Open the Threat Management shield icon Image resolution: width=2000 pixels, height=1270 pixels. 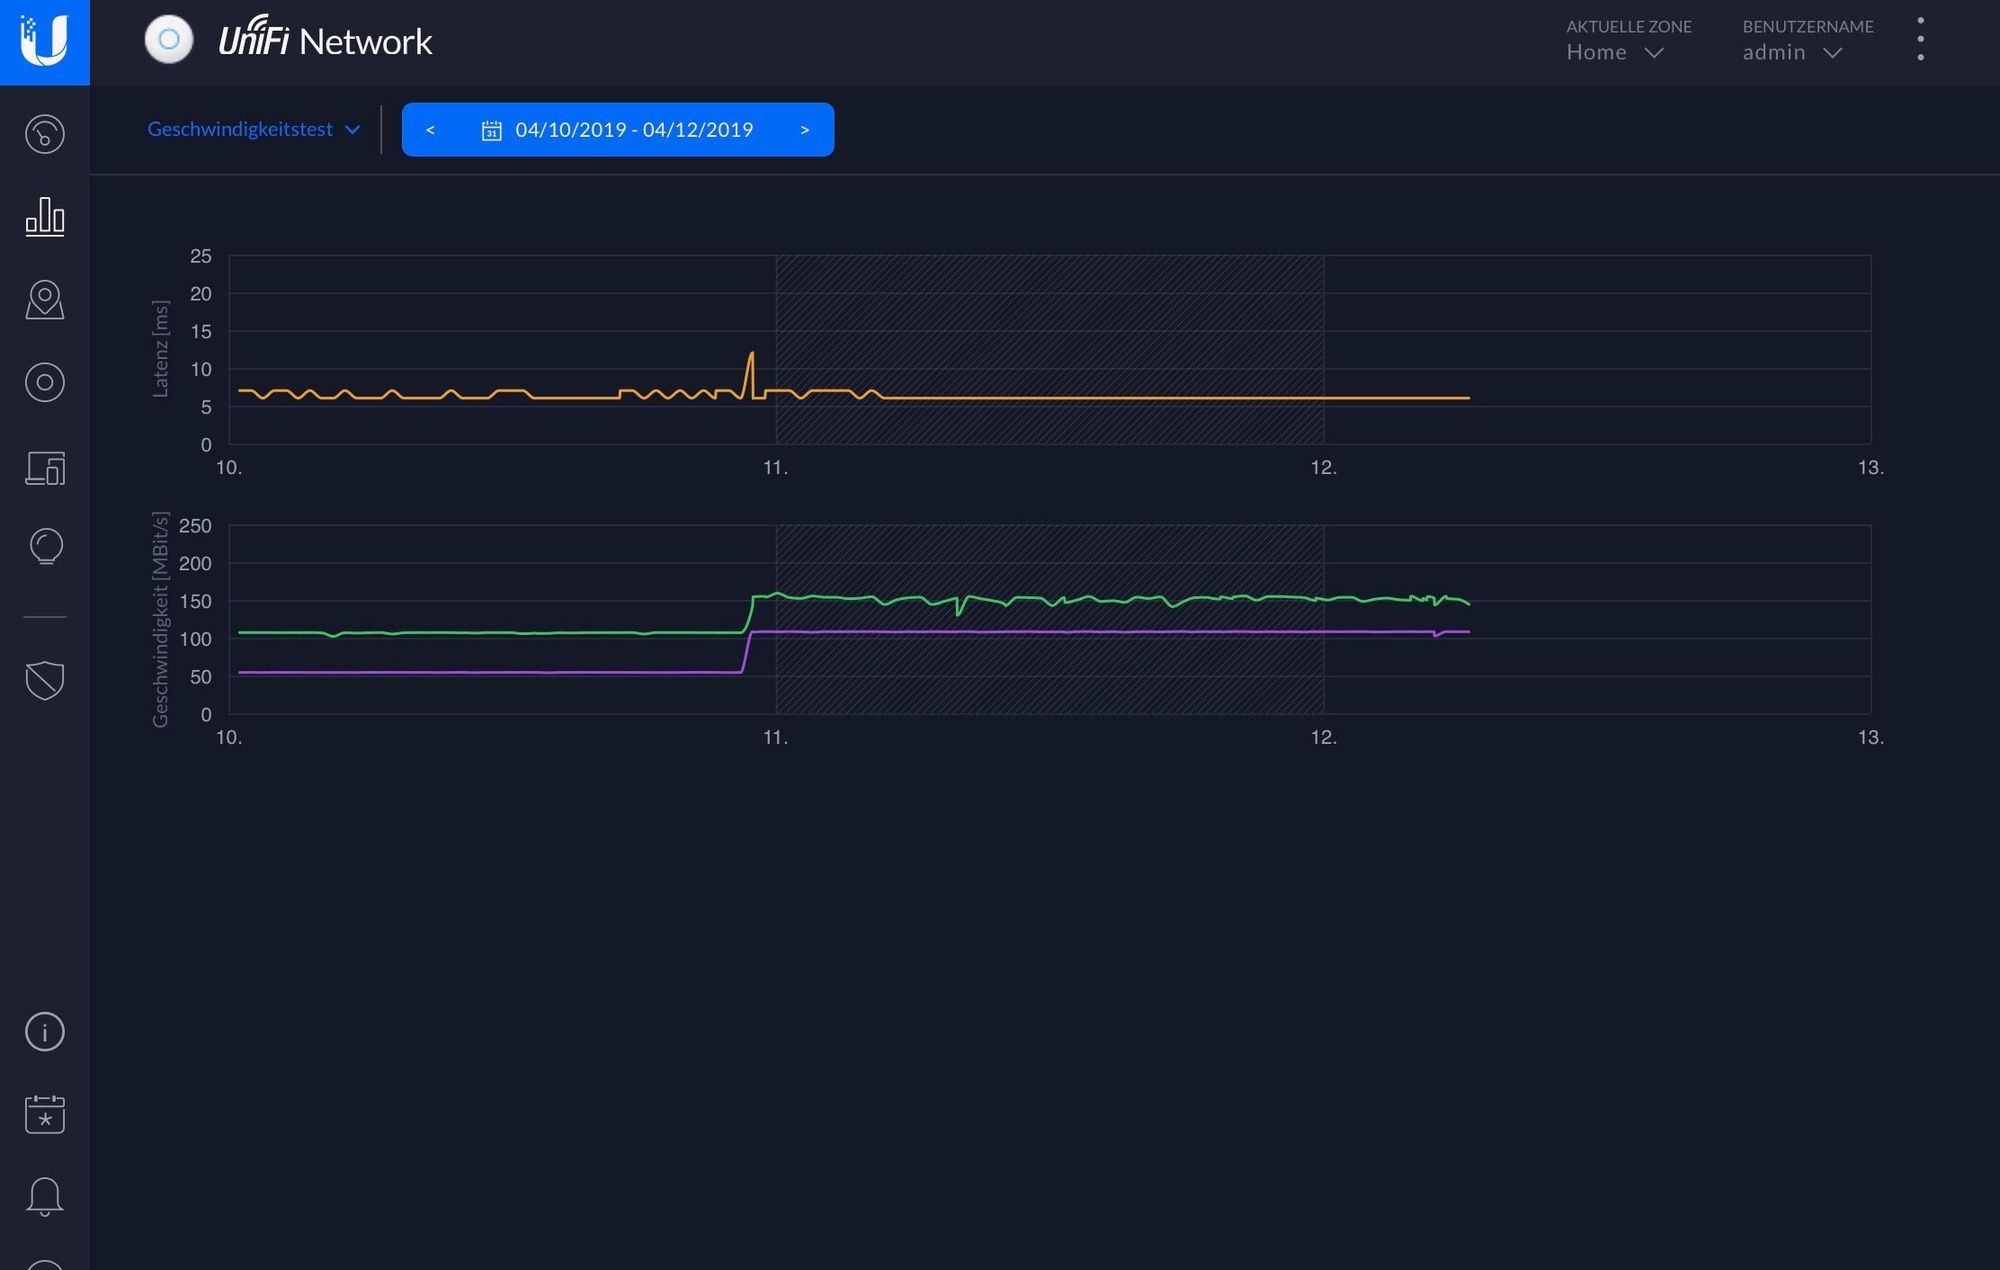[44, 680]
